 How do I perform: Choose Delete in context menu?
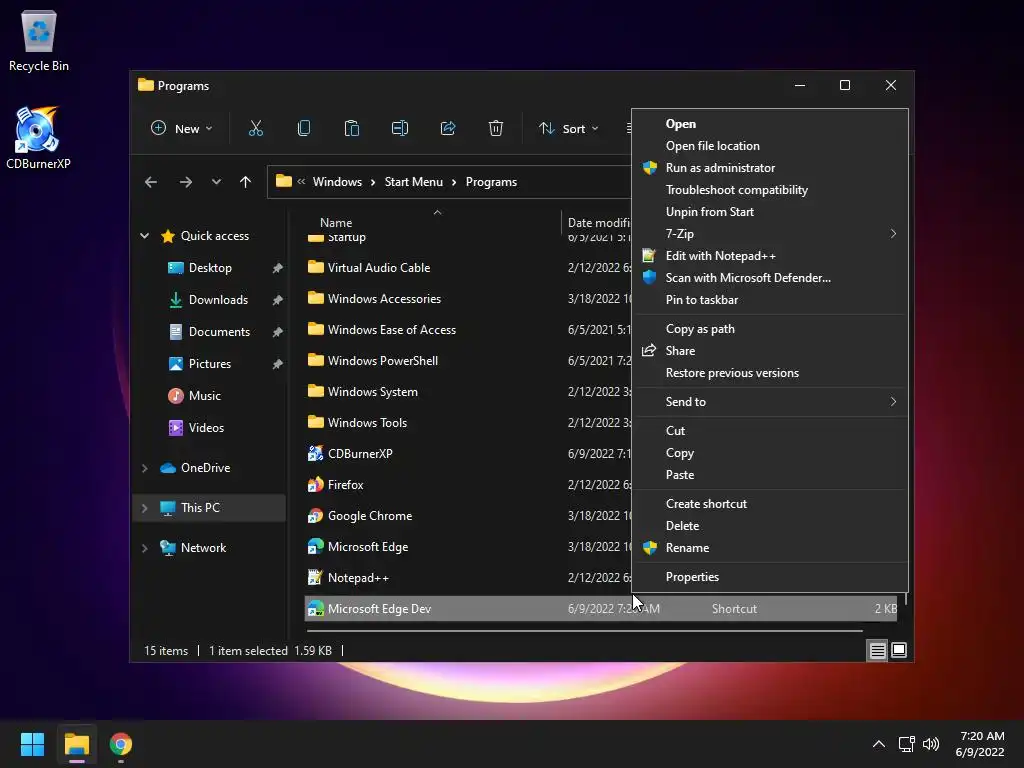tap(770, 526)
